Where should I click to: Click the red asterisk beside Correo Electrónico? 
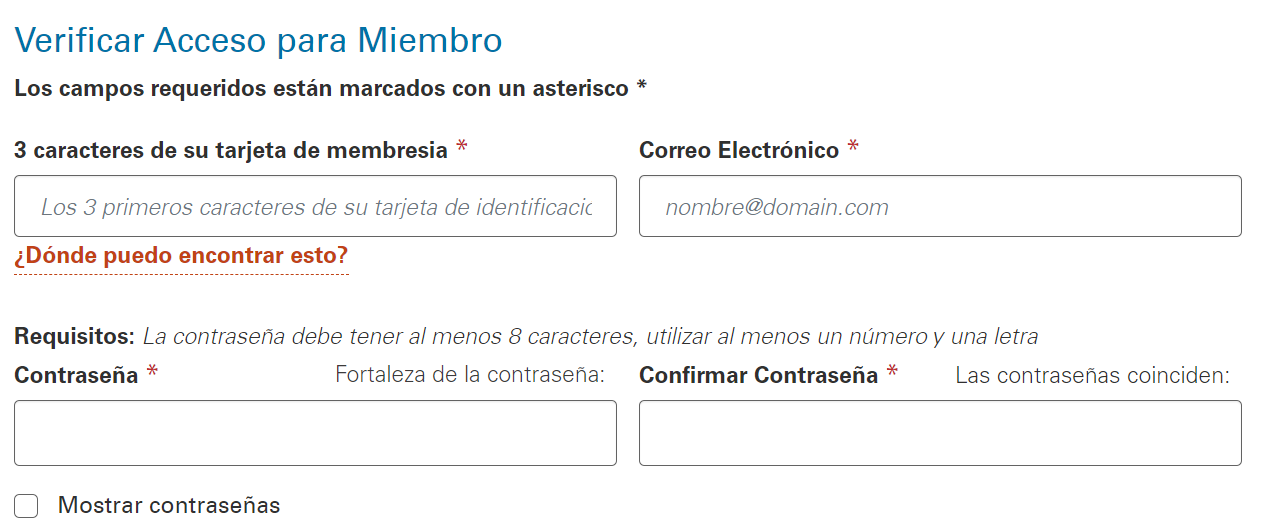(852, 149)
